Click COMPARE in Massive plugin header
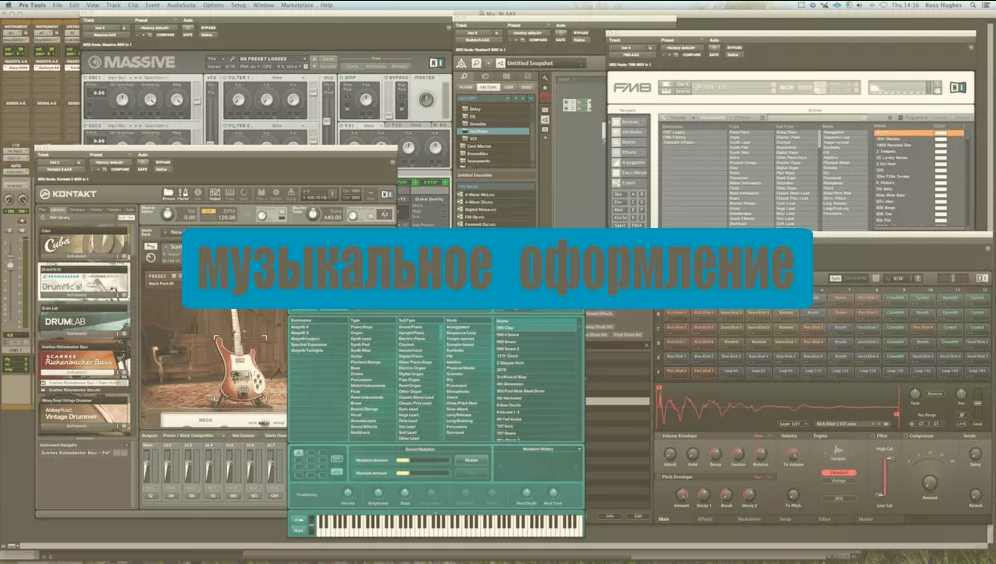 (x=166, y=35)
